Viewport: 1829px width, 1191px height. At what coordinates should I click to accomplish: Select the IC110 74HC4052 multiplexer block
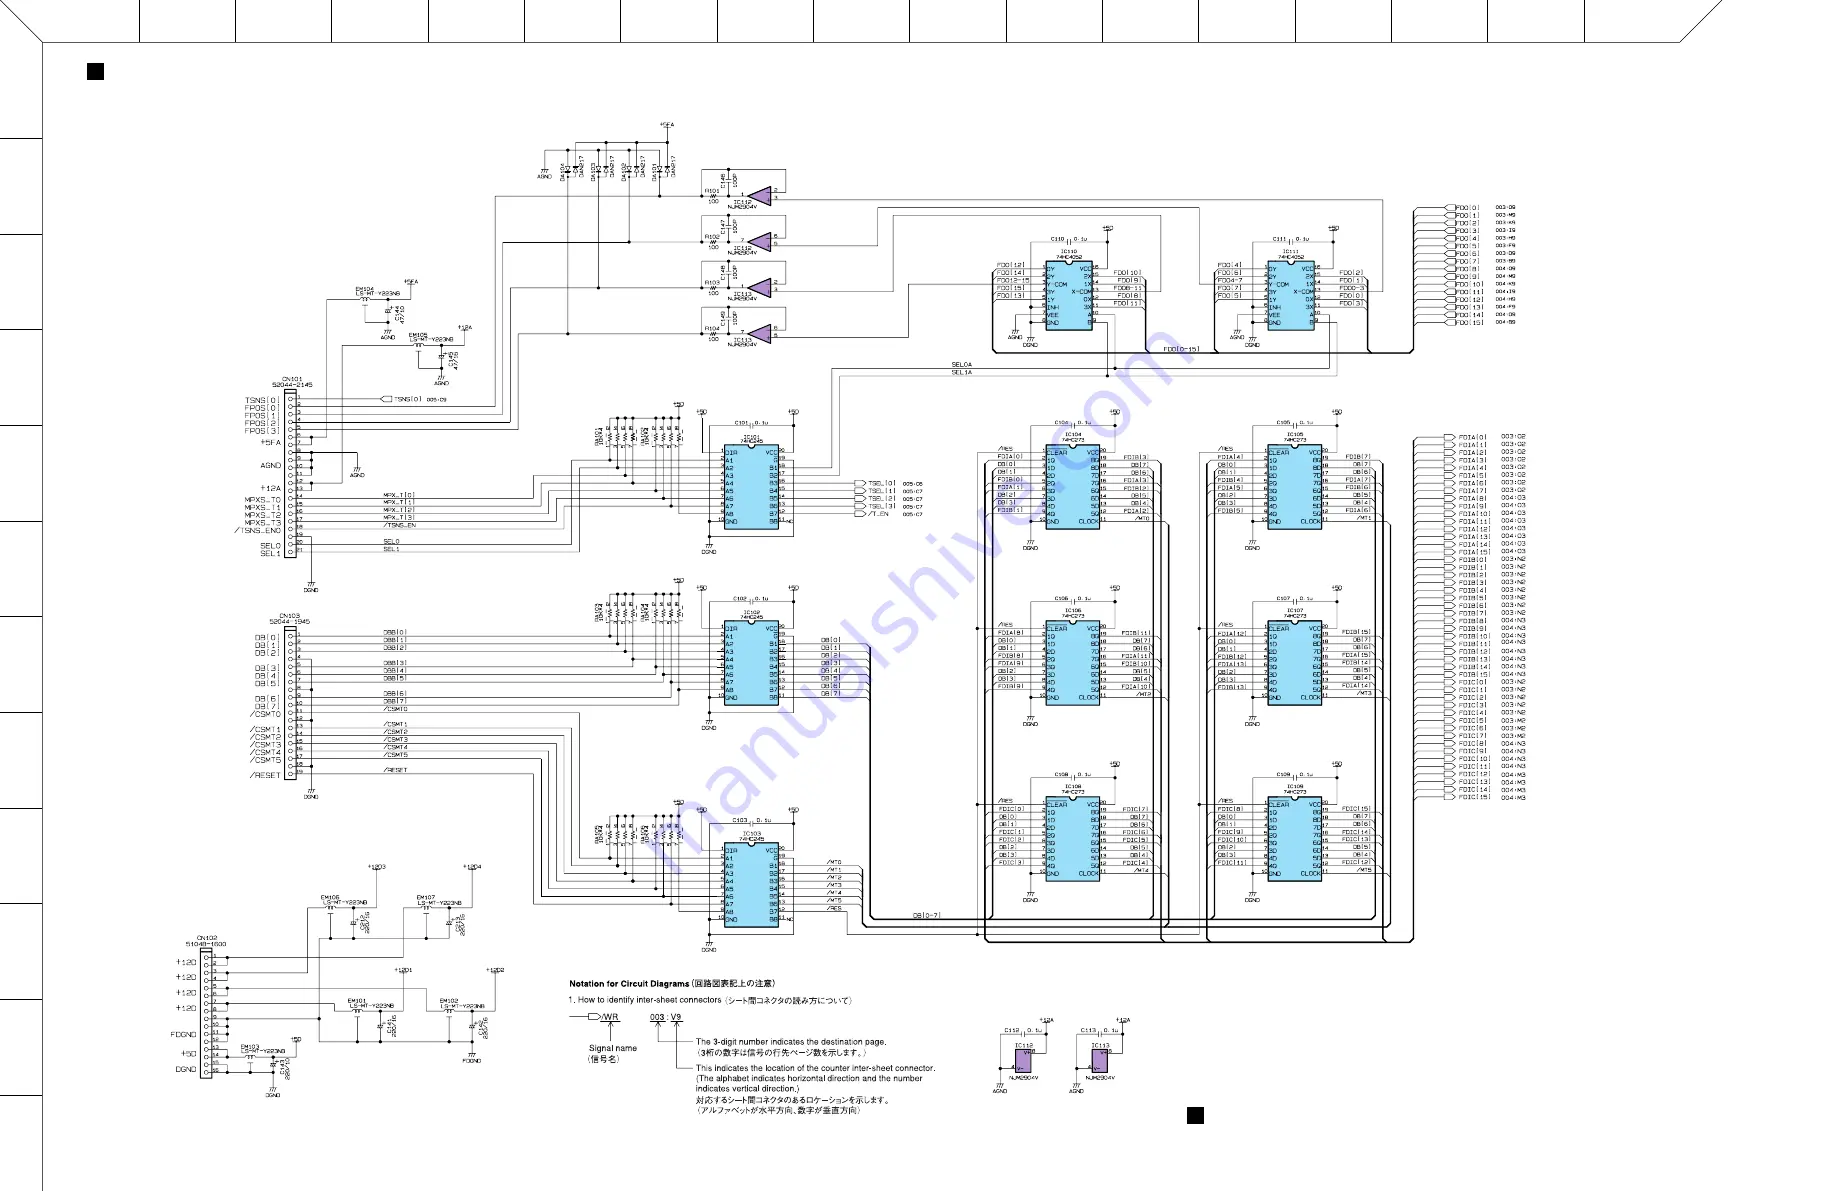coord(1071,295)
